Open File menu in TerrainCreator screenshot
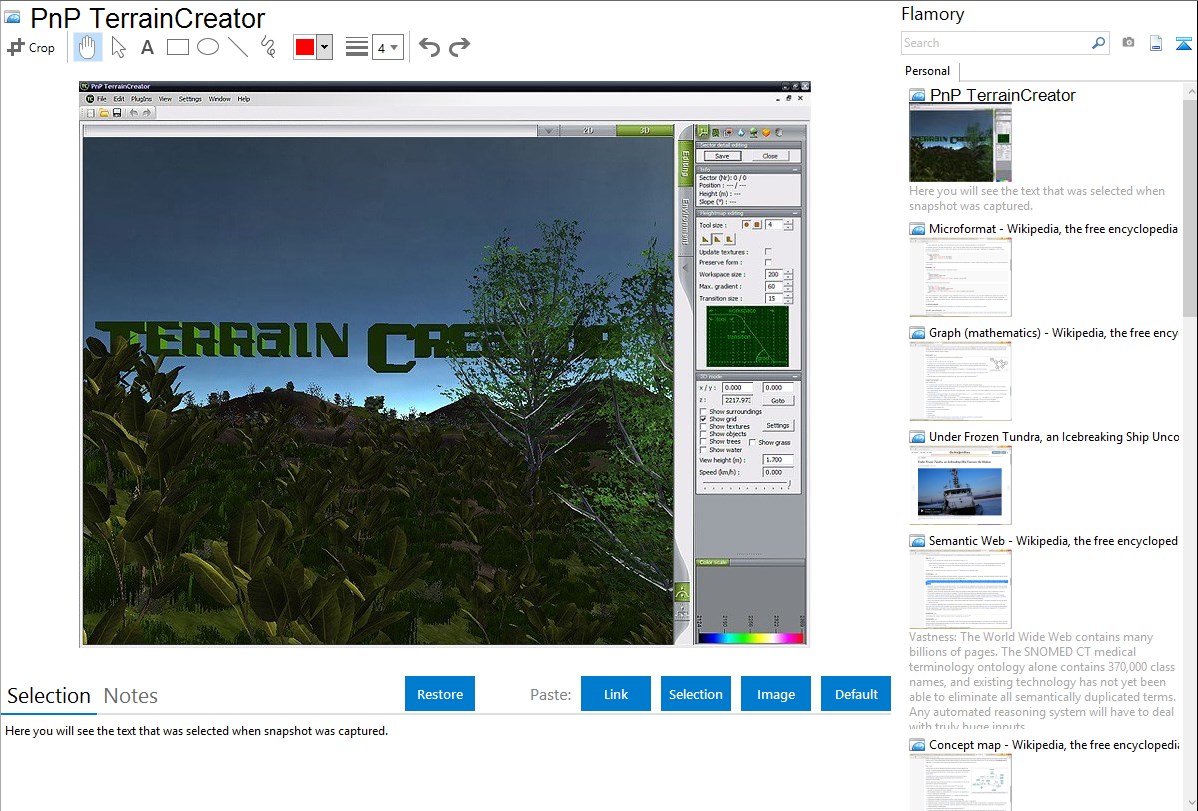Screen dimensions: 1198x811 [102, 99]
